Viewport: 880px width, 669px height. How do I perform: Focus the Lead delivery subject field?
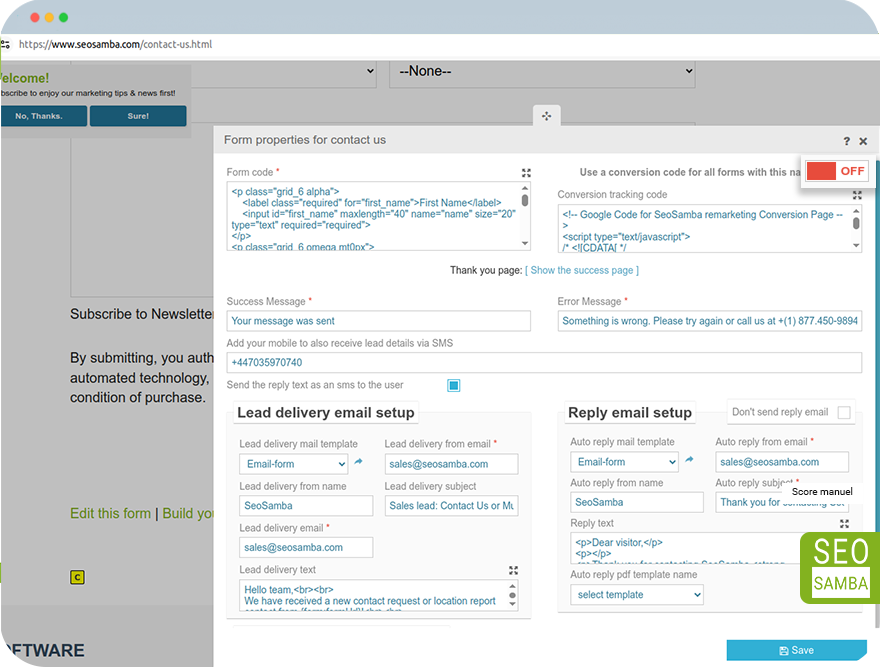pos(451,506)
